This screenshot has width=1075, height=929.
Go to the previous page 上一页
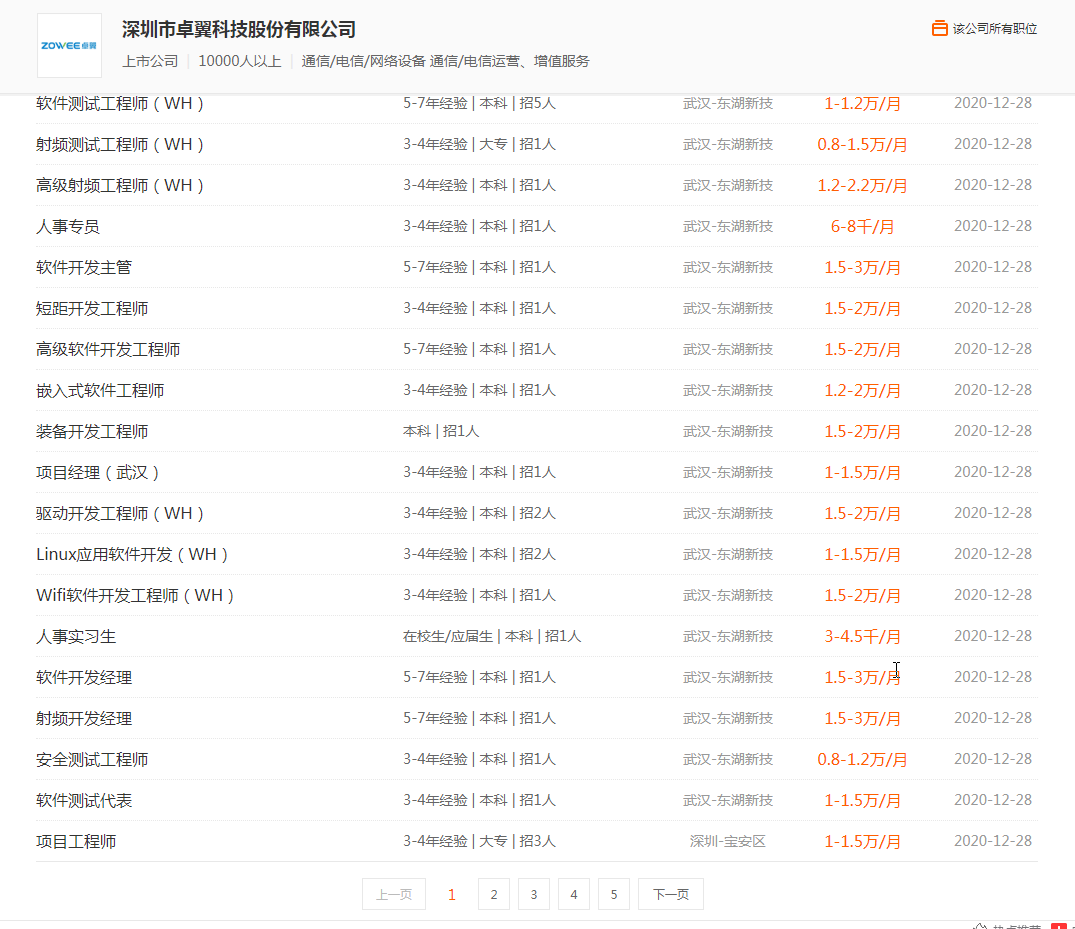pyautogui.click(x=394, y=894)
